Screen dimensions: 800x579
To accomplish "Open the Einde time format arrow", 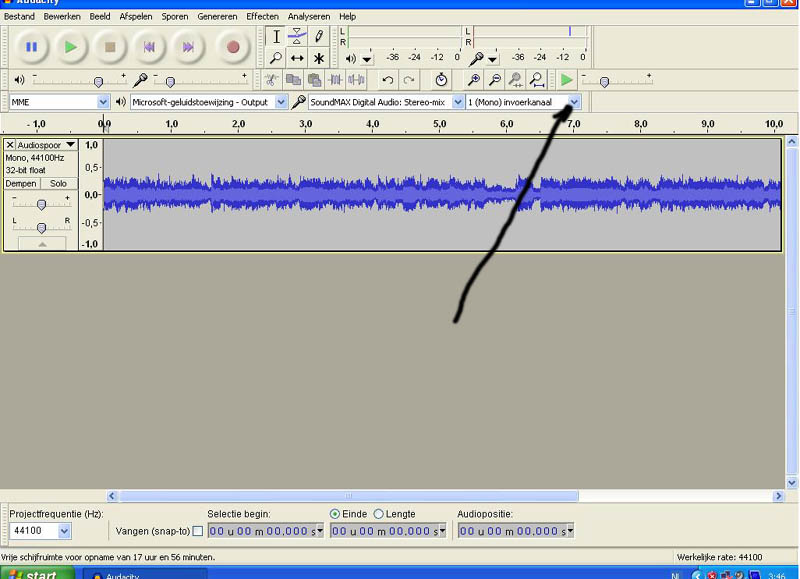I will 442,531.
